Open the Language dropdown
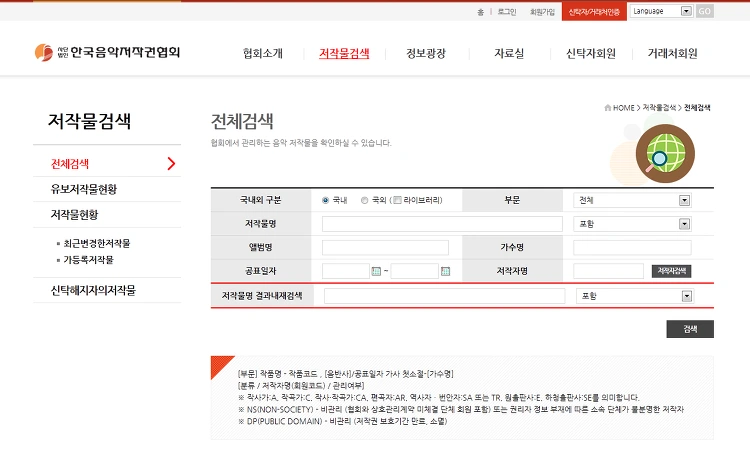This screenshot has width=750, height=455. point(661,11)
